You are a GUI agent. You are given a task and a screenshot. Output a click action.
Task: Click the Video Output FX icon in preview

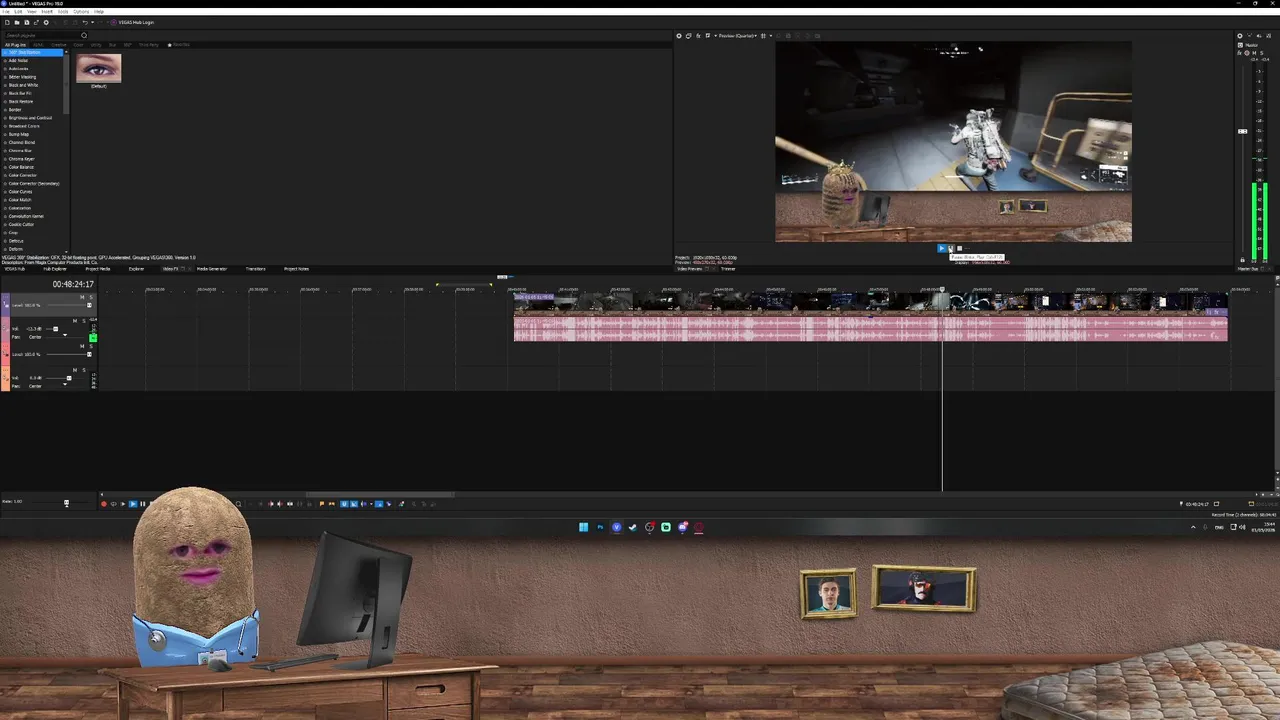tap(698, 36)
